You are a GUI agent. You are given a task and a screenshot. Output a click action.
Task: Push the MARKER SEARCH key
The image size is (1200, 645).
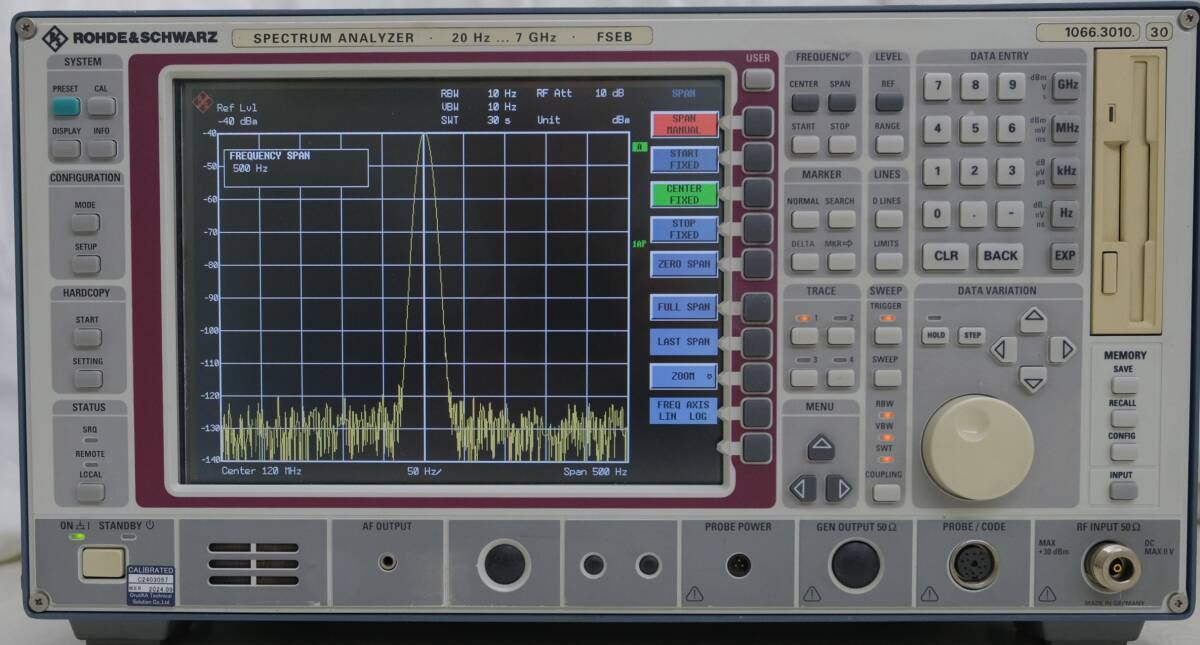pos(842,219)
